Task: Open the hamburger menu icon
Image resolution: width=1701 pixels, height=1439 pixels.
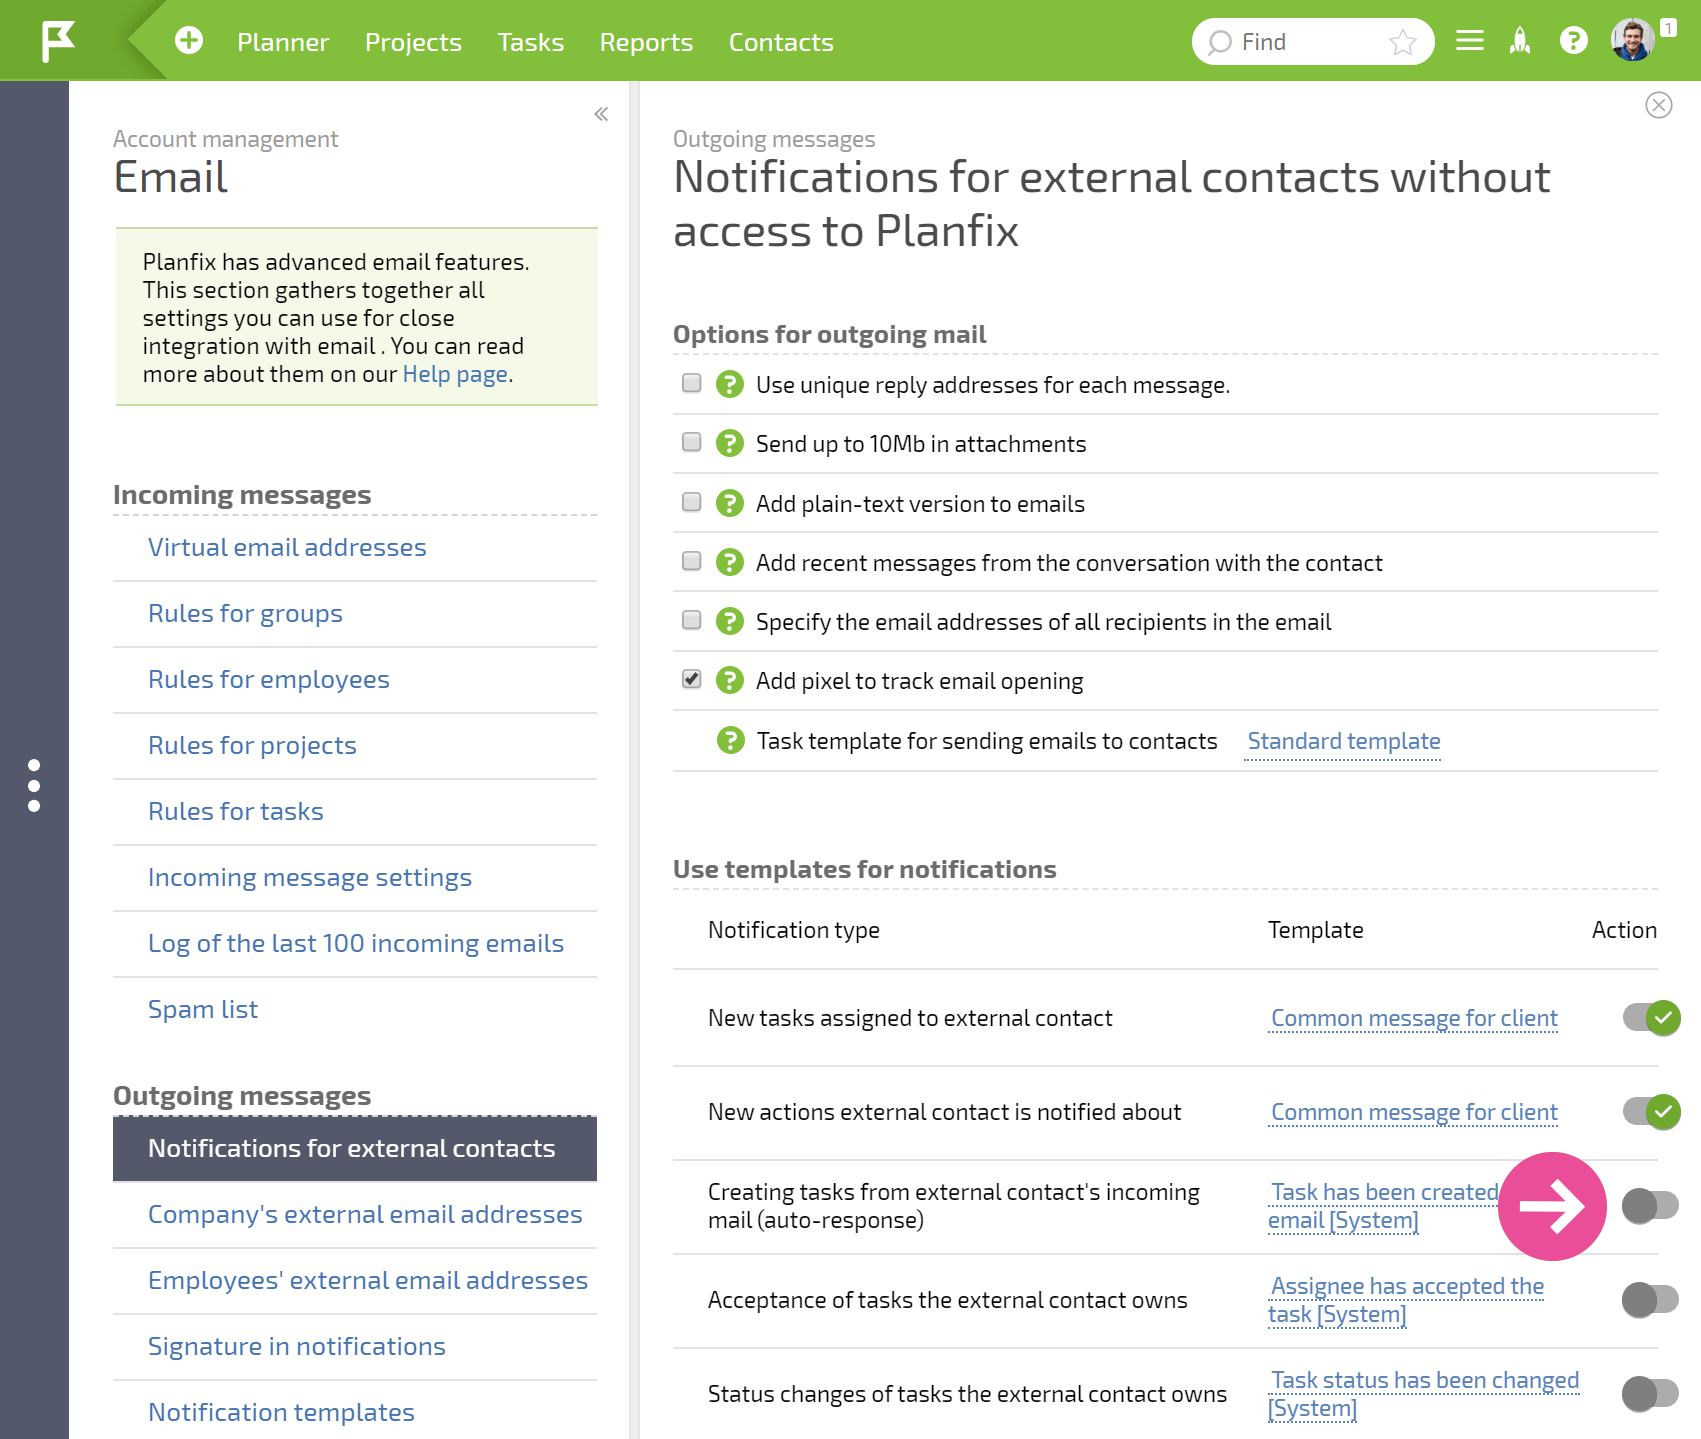Action: click(1469, 41)
